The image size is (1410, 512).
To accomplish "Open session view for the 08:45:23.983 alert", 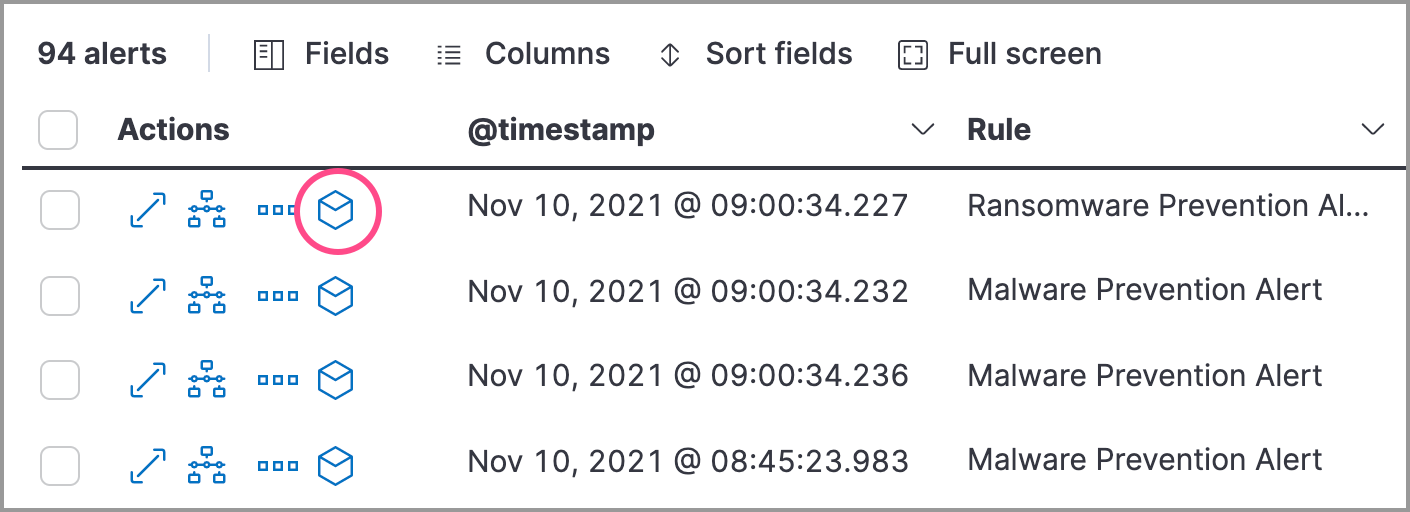I will click(336, 465).
